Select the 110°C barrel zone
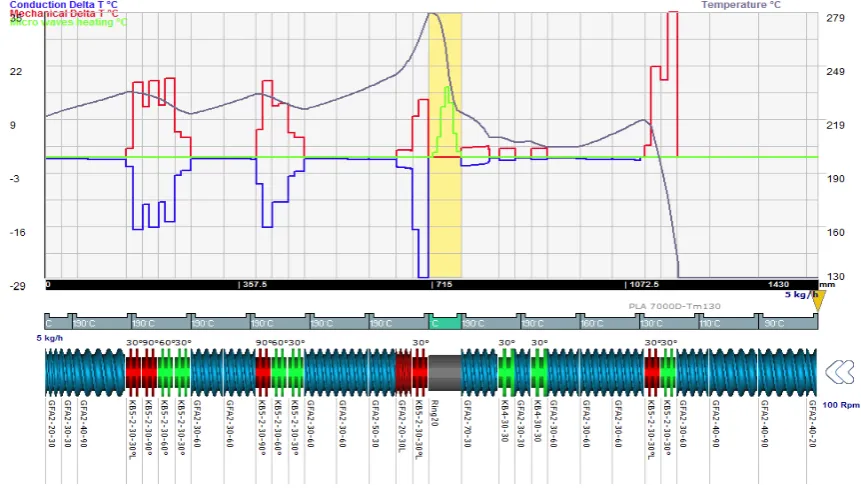Viewport: 861px width, 488px height. (728, 323)
